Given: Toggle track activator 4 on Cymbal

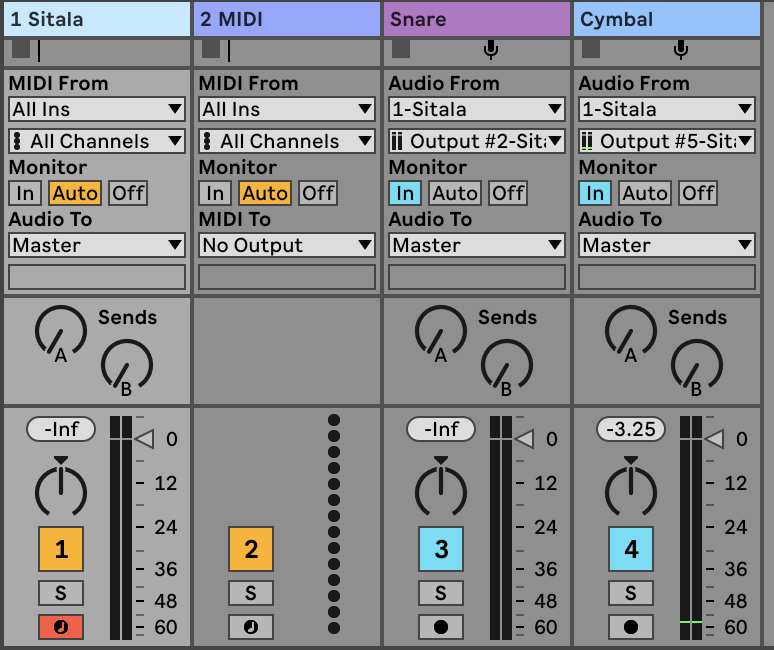Looking at the screenshot, I should [x=631, y=549].
